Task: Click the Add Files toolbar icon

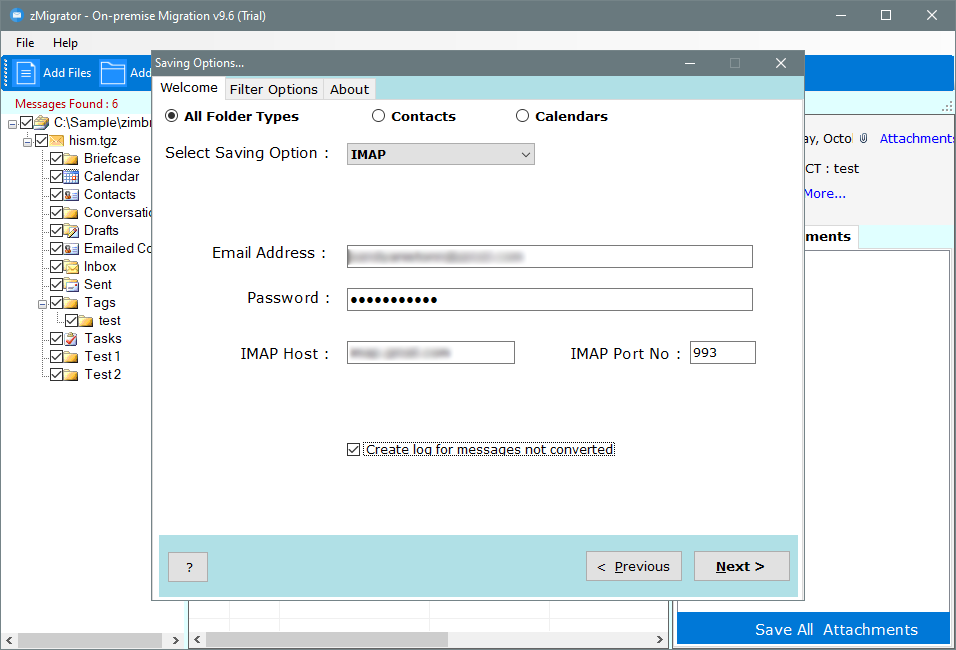Action: click(x=27, y=72)
